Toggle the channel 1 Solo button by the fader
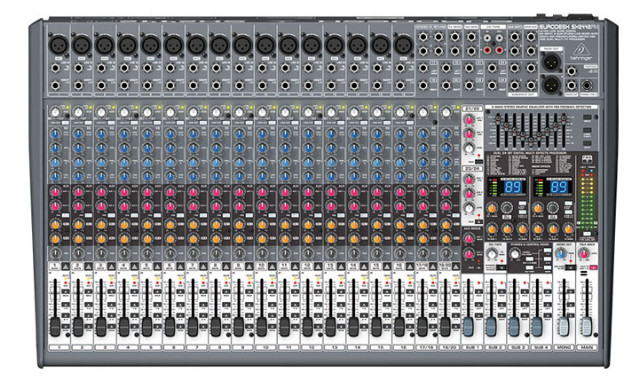637x387 pixels. 66,292
